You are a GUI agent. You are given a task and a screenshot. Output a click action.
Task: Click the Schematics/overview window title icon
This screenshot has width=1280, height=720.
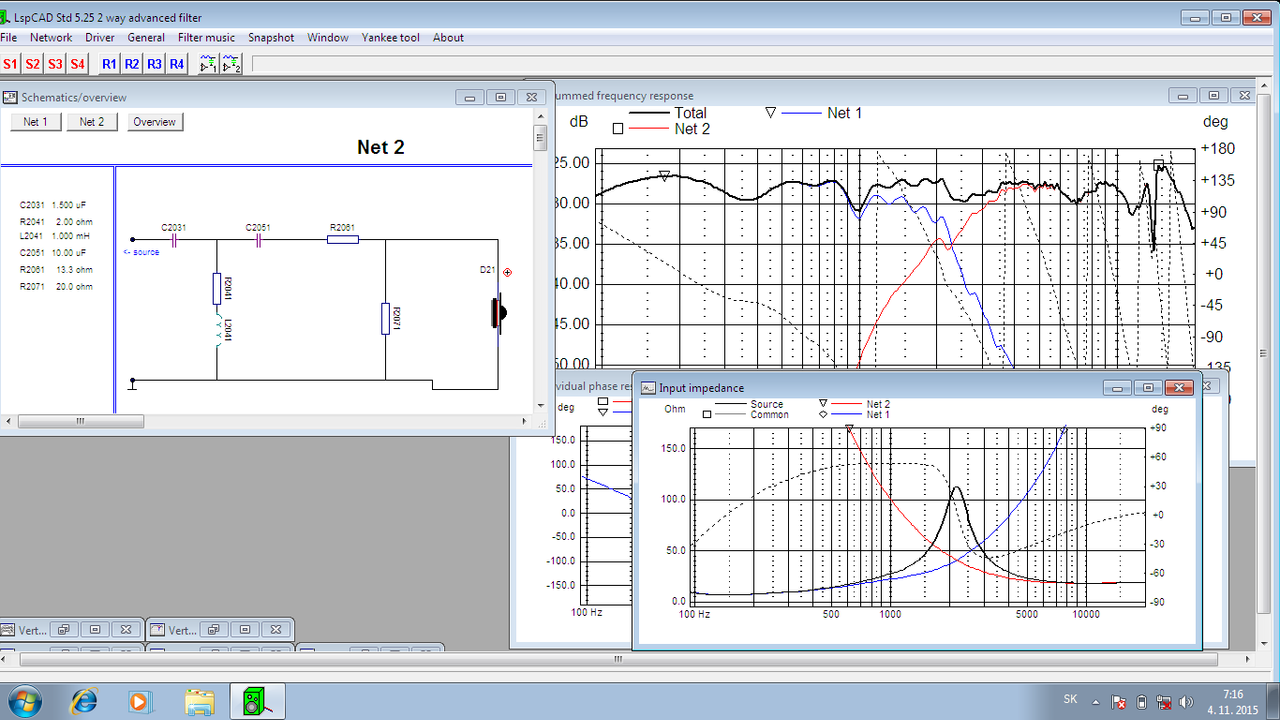pos(11,97)
